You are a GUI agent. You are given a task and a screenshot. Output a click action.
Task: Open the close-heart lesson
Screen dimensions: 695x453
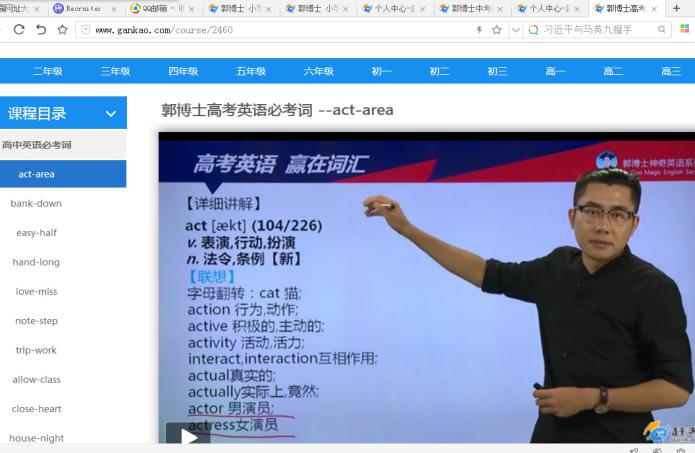tap(36, 409)
